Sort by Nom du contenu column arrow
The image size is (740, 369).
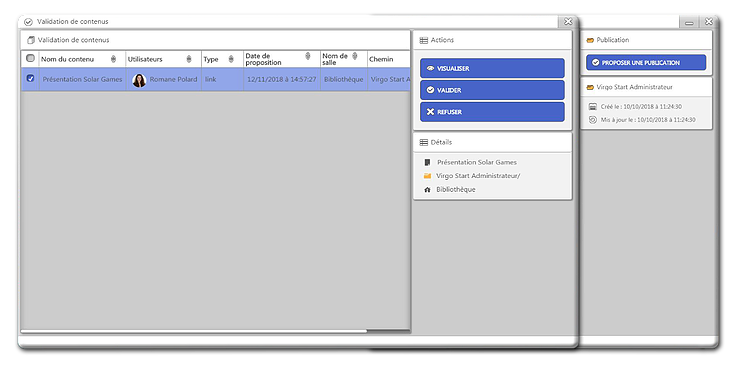pyautogui.click(x=113, y=59)
